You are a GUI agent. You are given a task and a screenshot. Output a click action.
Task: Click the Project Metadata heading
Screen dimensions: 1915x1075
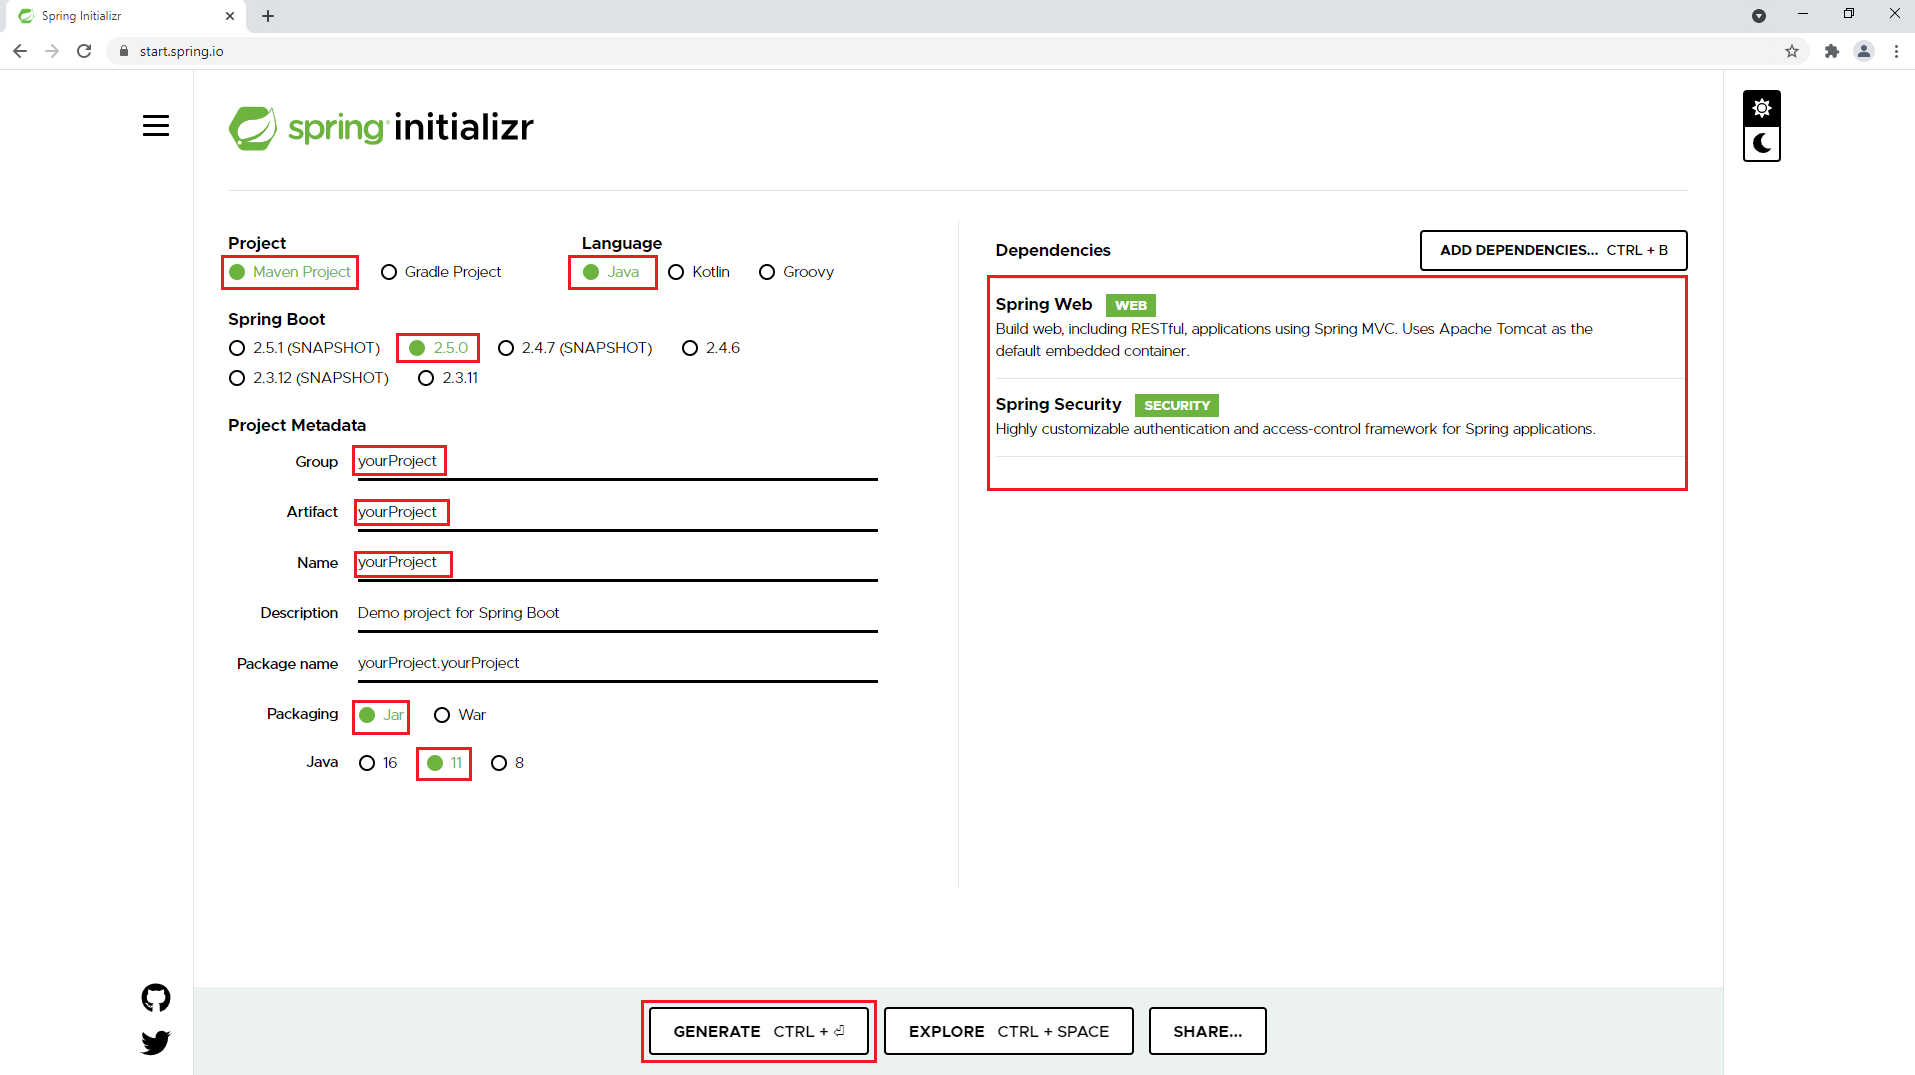point(297,425)
